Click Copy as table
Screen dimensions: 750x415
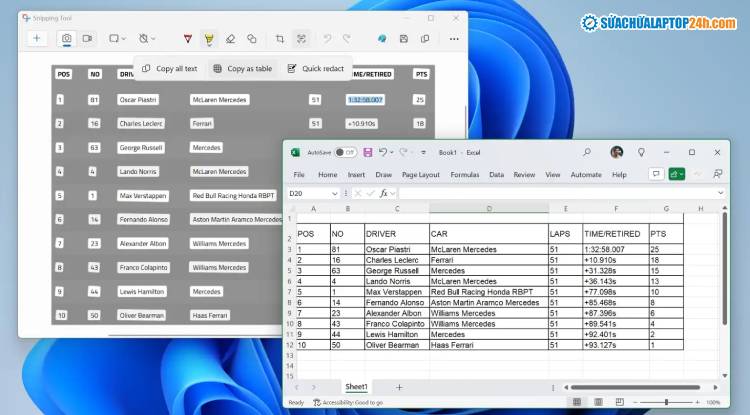(243, 69)
